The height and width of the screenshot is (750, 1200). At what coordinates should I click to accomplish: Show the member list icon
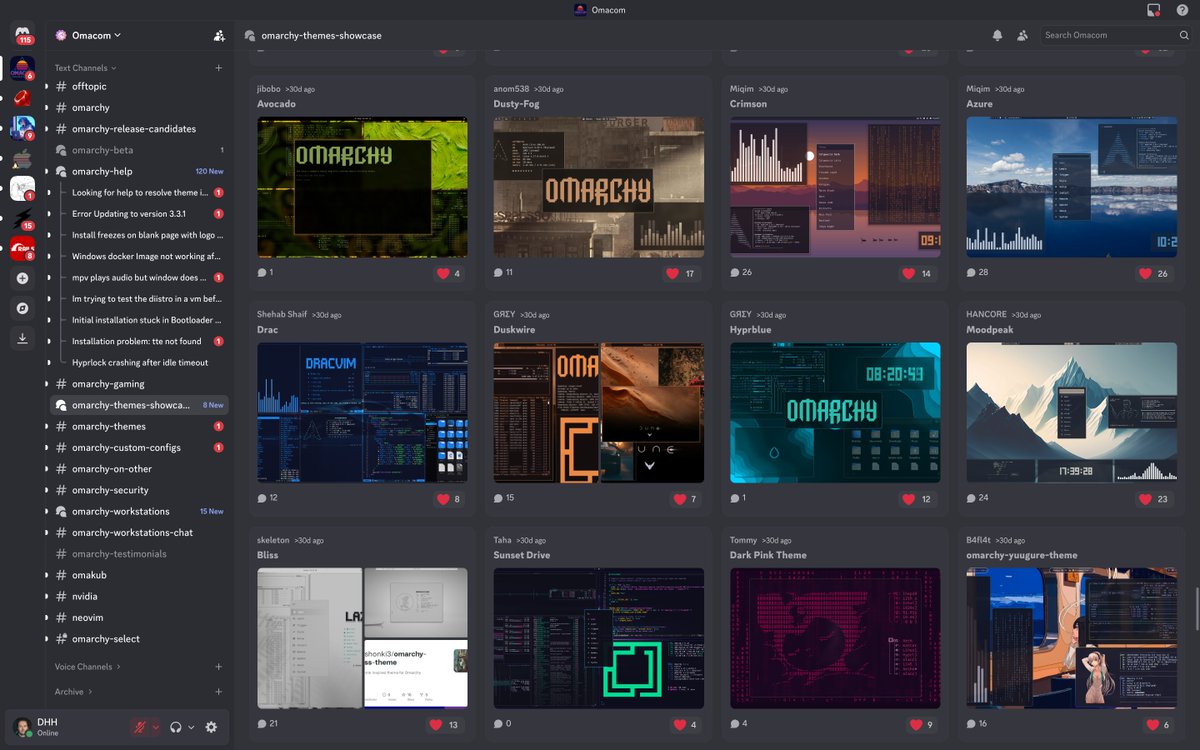pos(1023,35)
